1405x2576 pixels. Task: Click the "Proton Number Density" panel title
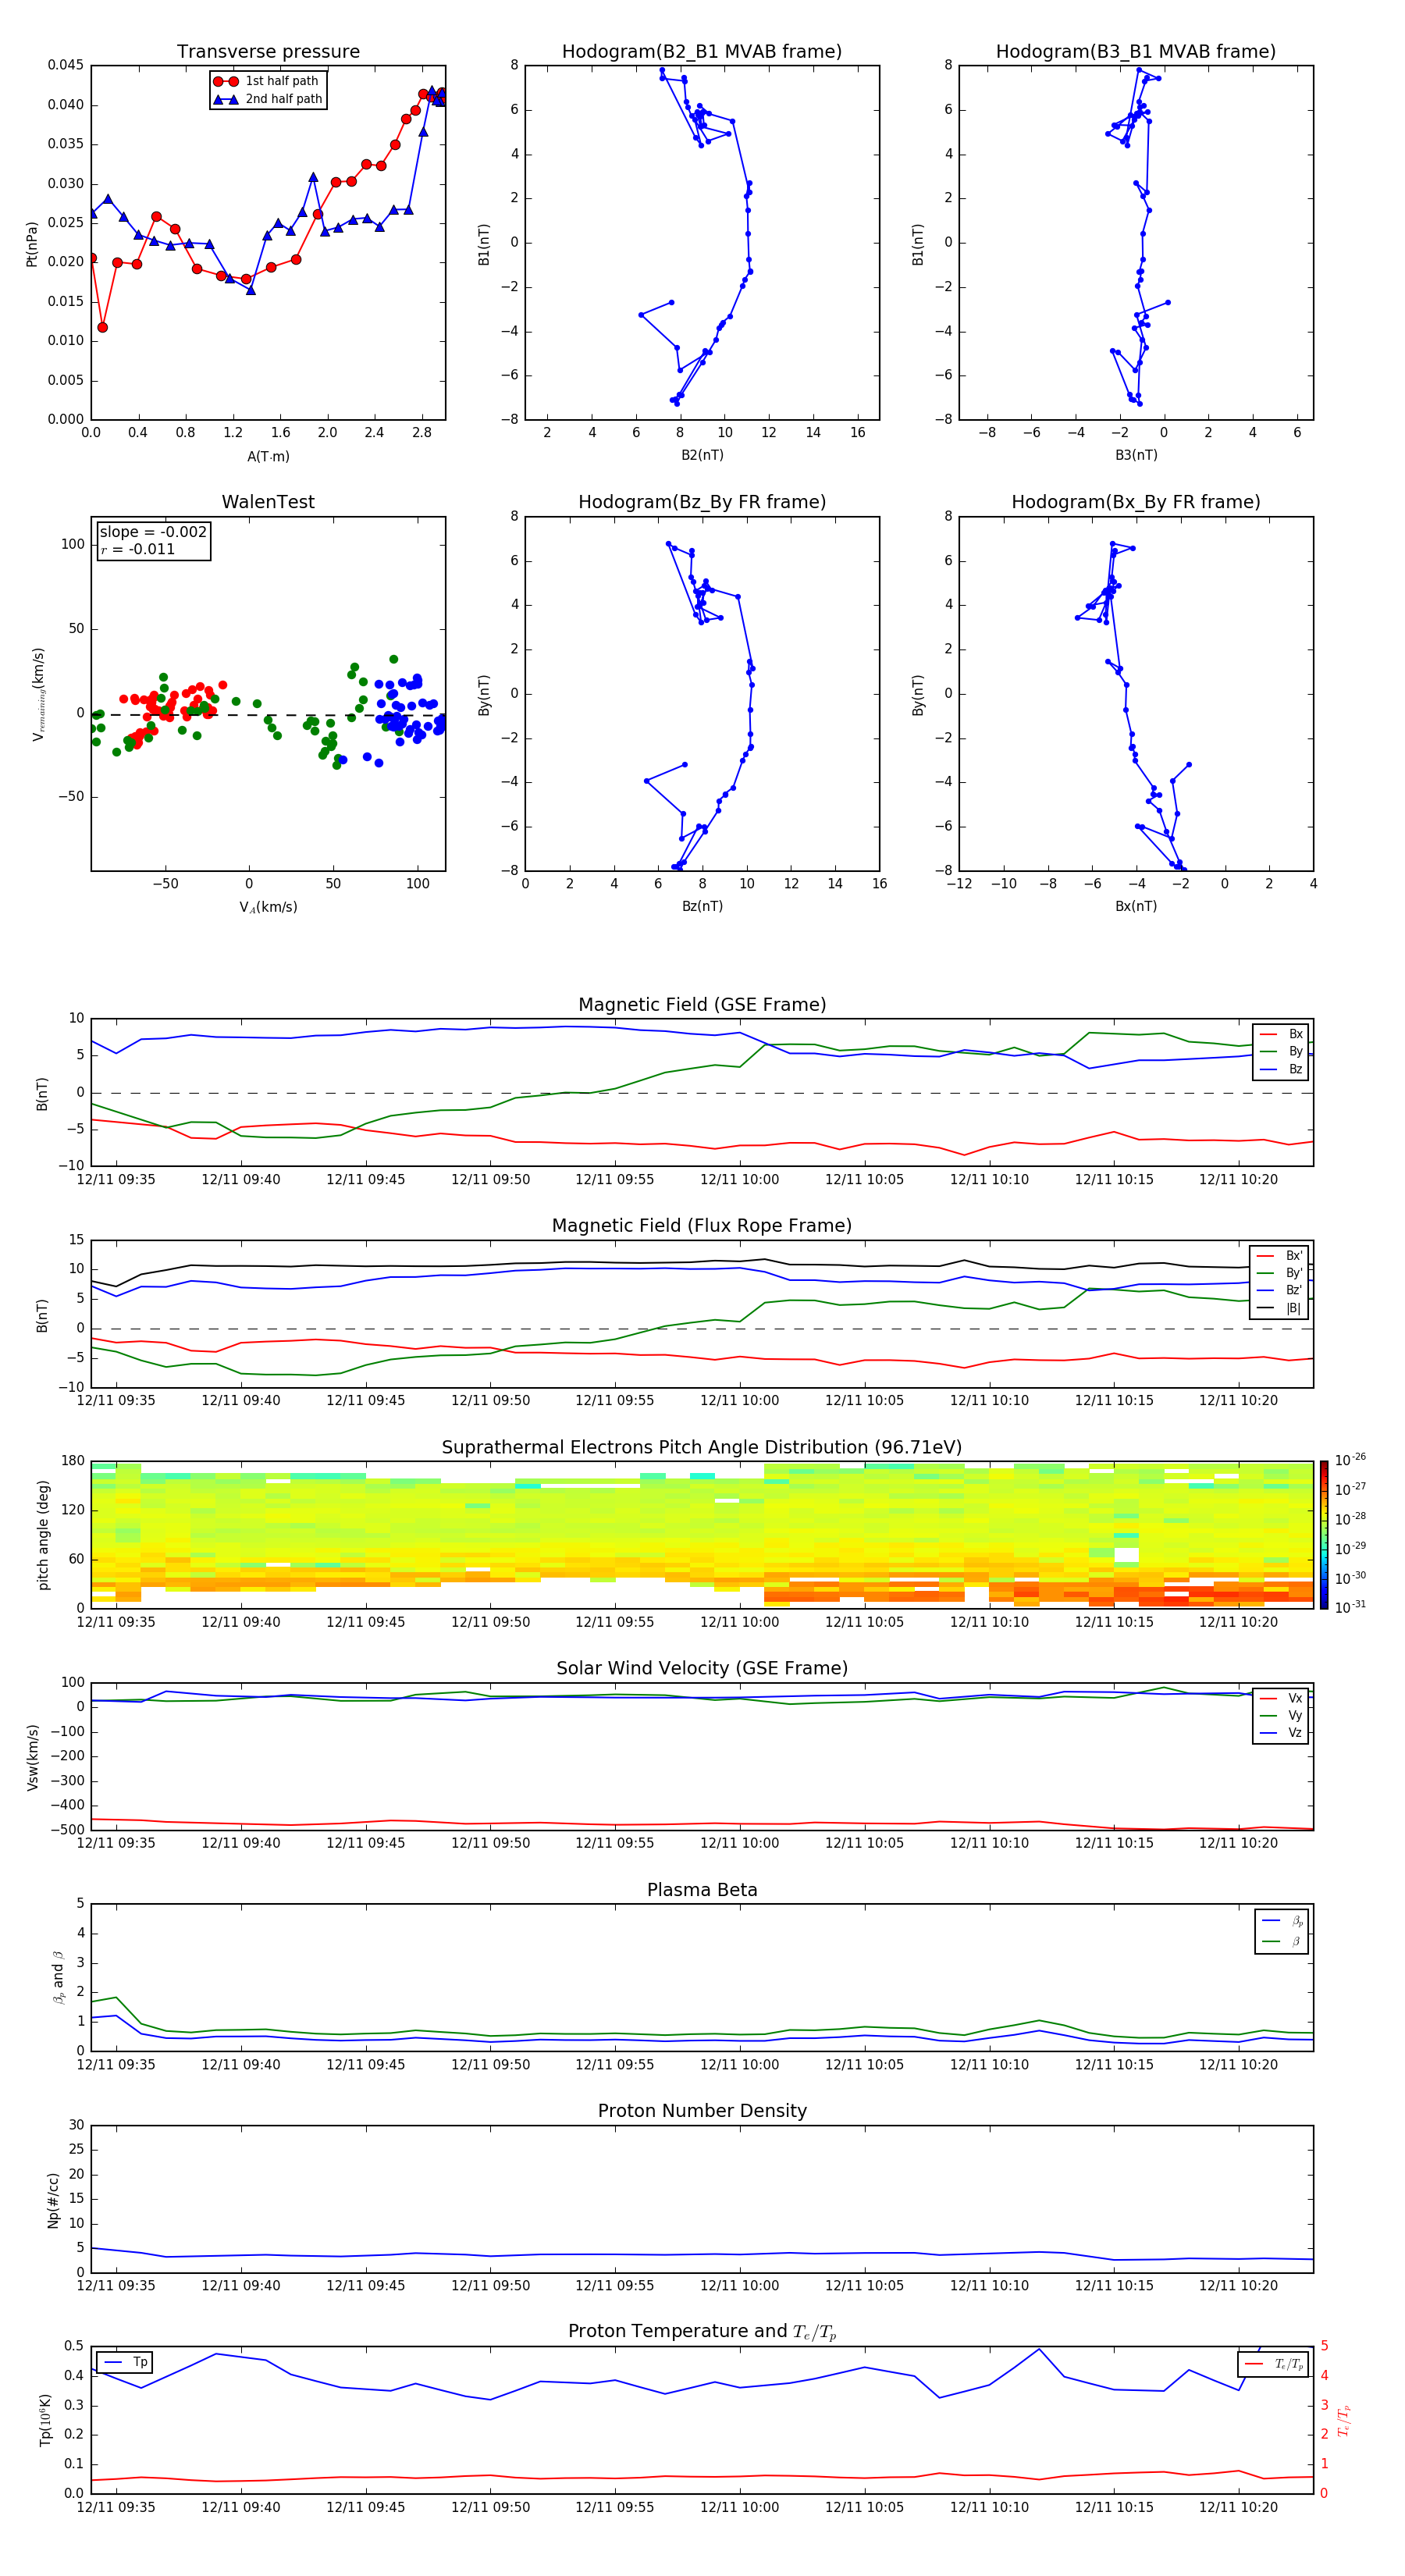702,2111
